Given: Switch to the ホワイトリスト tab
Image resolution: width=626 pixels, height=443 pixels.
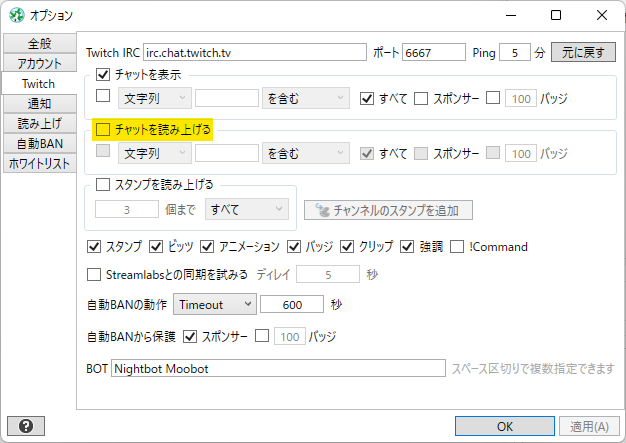Looking at the screenshot, I should tap(40, 163).
